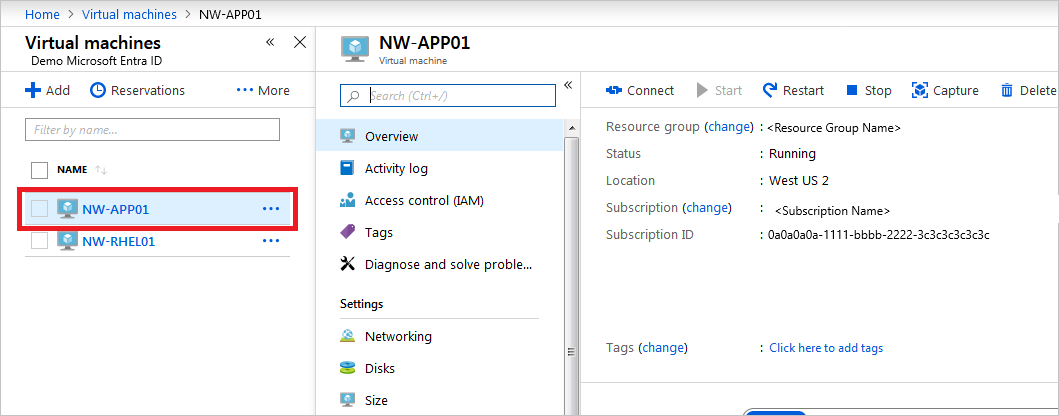
Task: Click the magnifier icon in the search box
Action: point(353,96)
